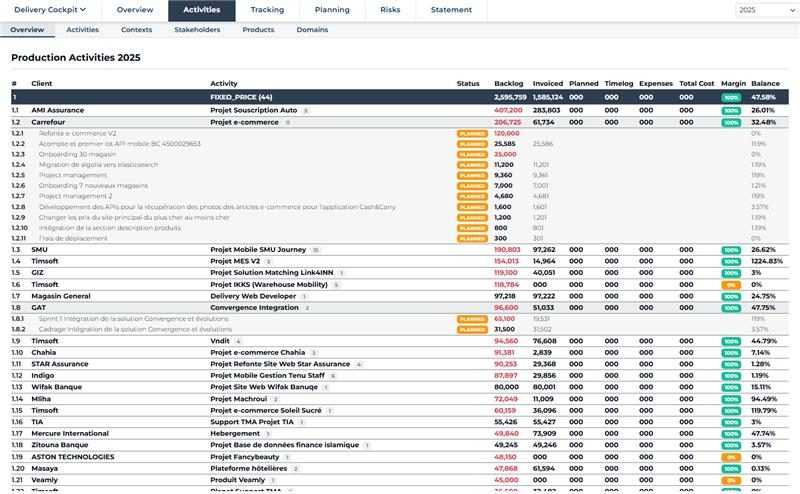
Task: Click the Backlog column header
Action: coord(508,83)
